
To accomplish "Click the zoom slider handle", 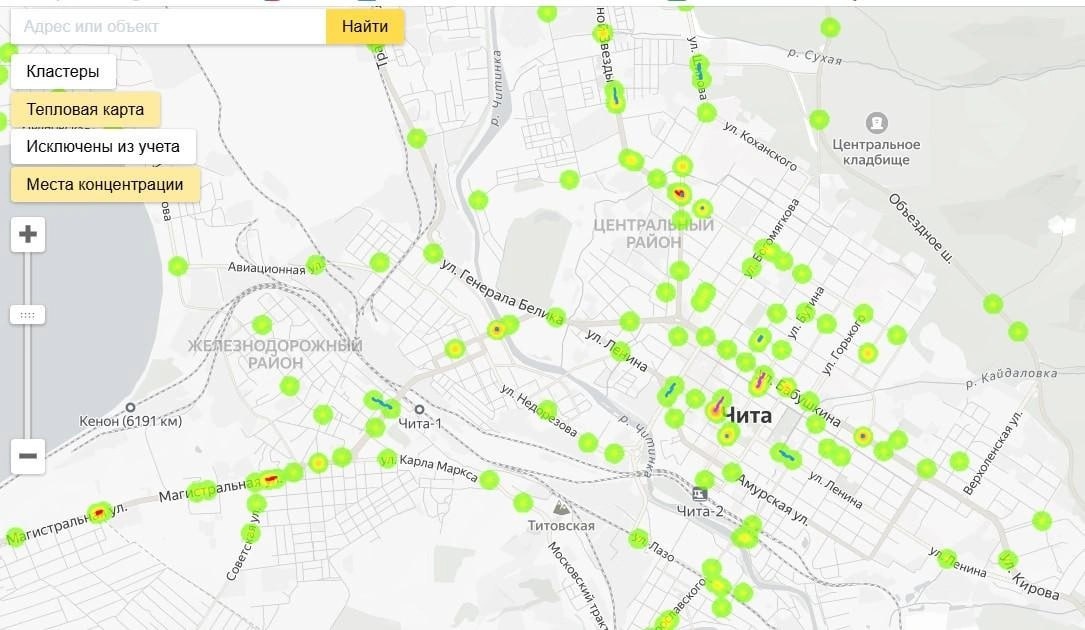I will point(28,315).
